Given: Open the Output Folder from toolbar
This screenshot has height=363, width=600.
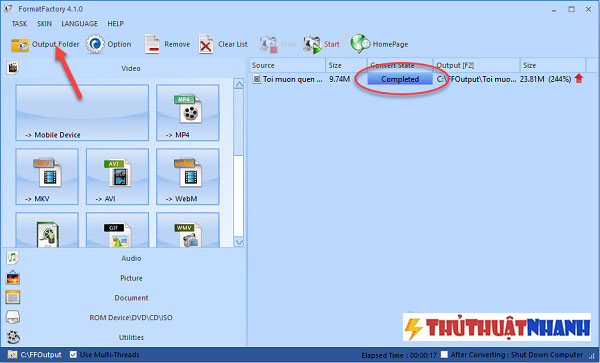Looking at the screenshot, I should 45,44.
